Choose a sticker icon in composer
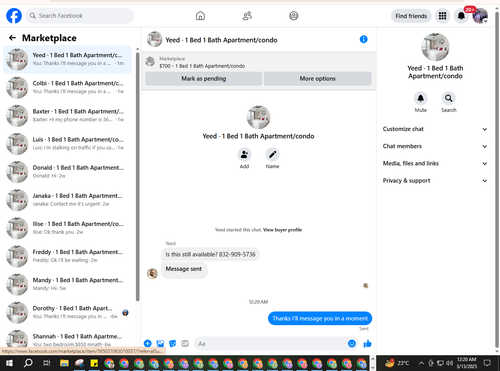Screen dimensions: 500x371 [x=172, y=343]
